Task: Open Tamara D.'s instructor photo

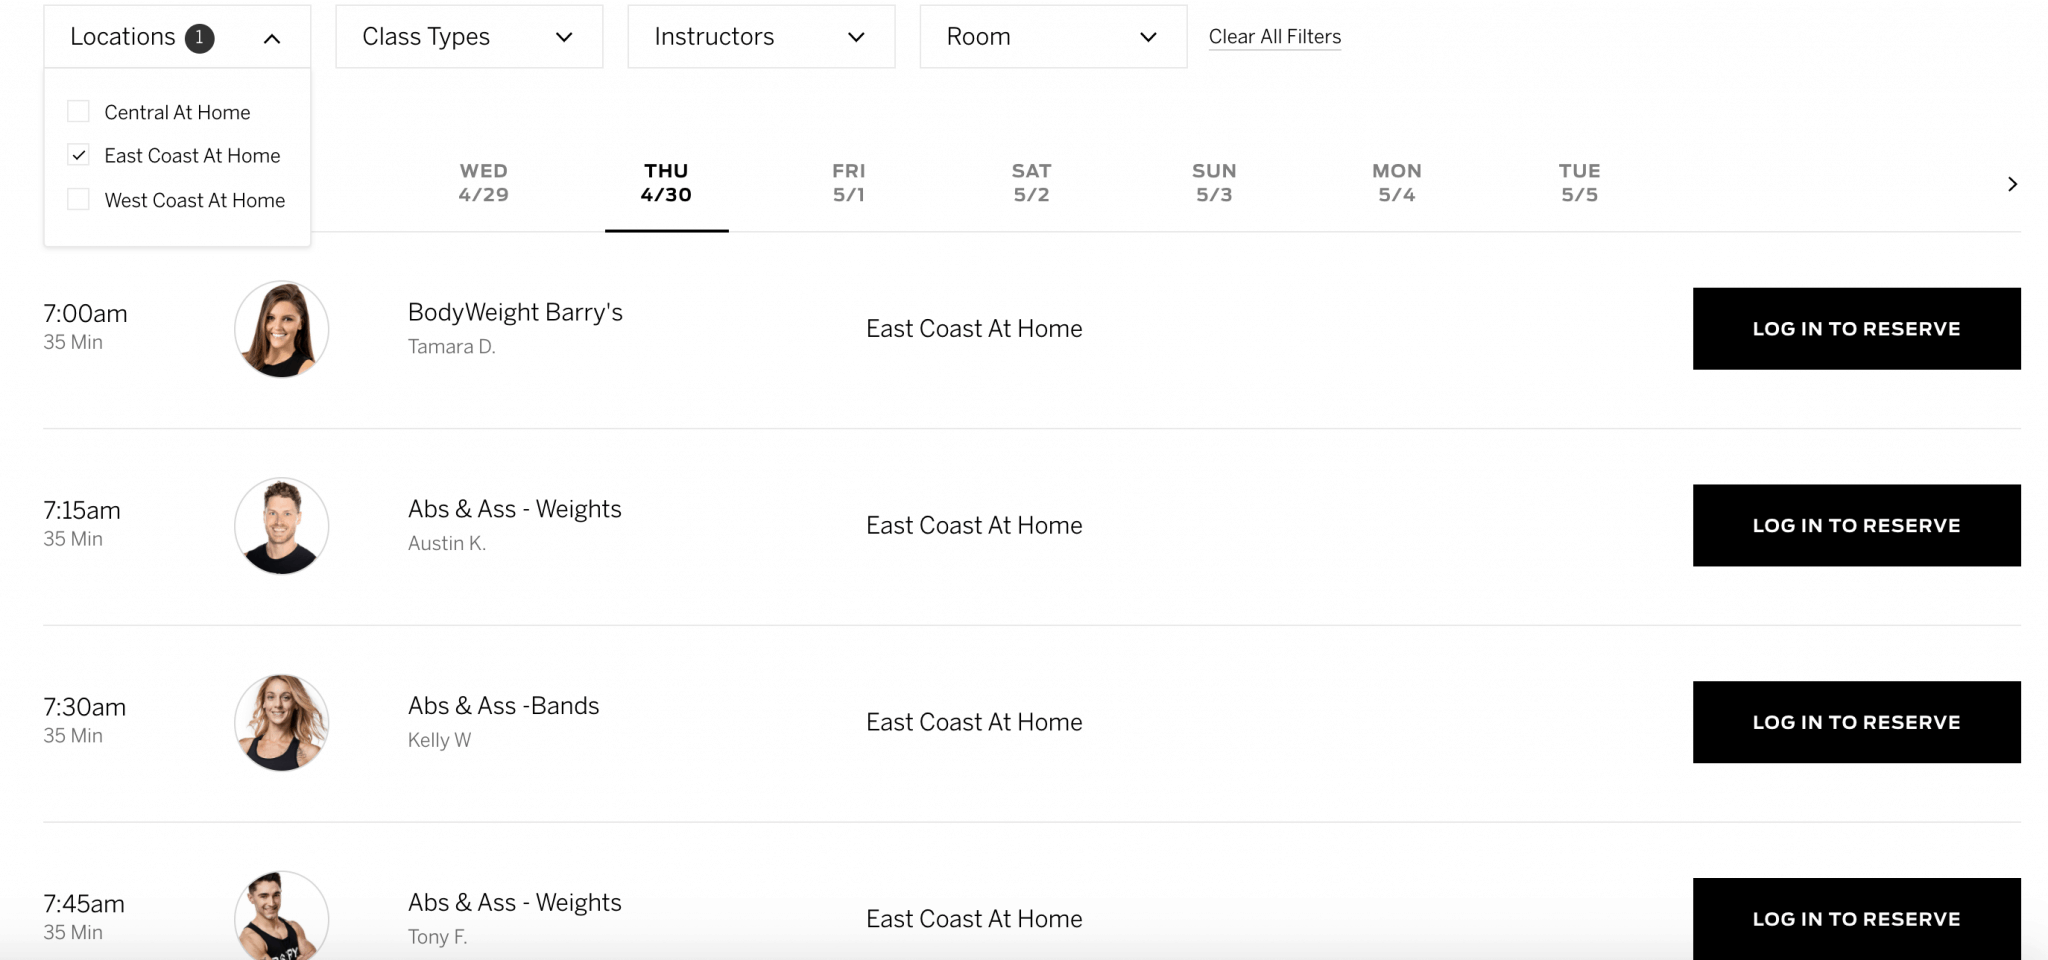Action: 282,329
